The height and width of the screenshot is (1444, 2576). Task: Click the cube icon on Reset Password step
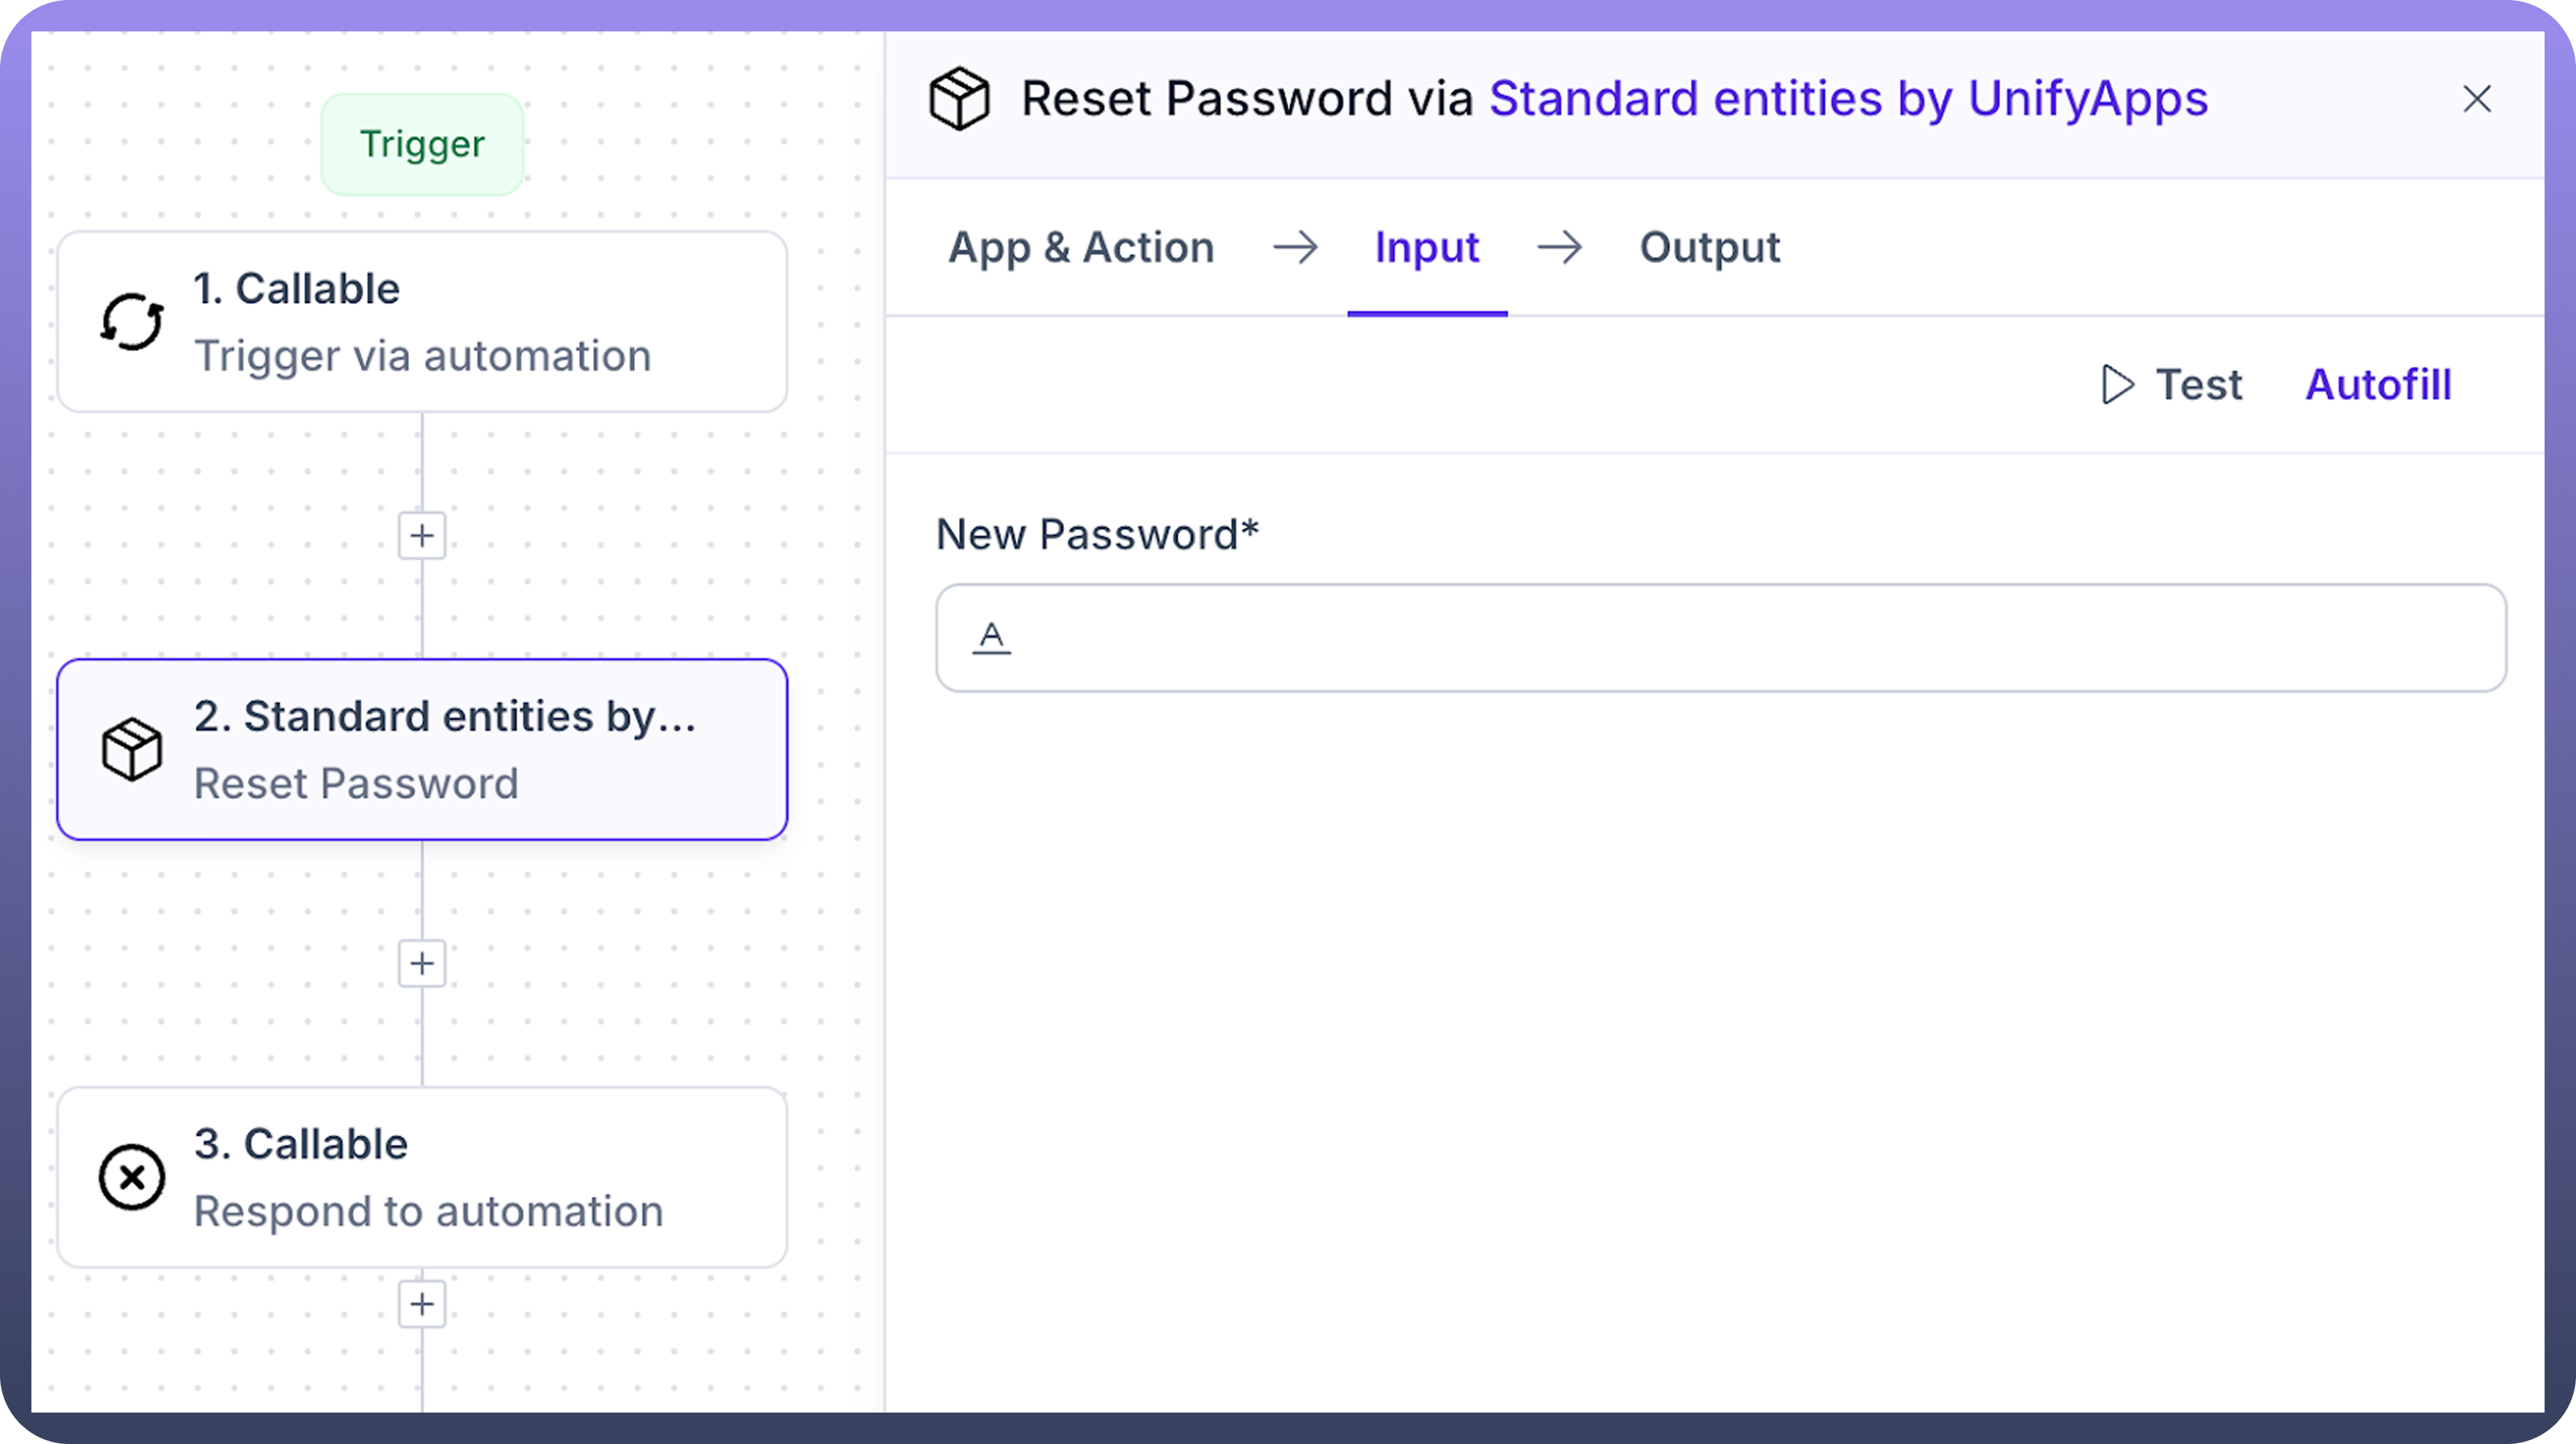[131, 749]
